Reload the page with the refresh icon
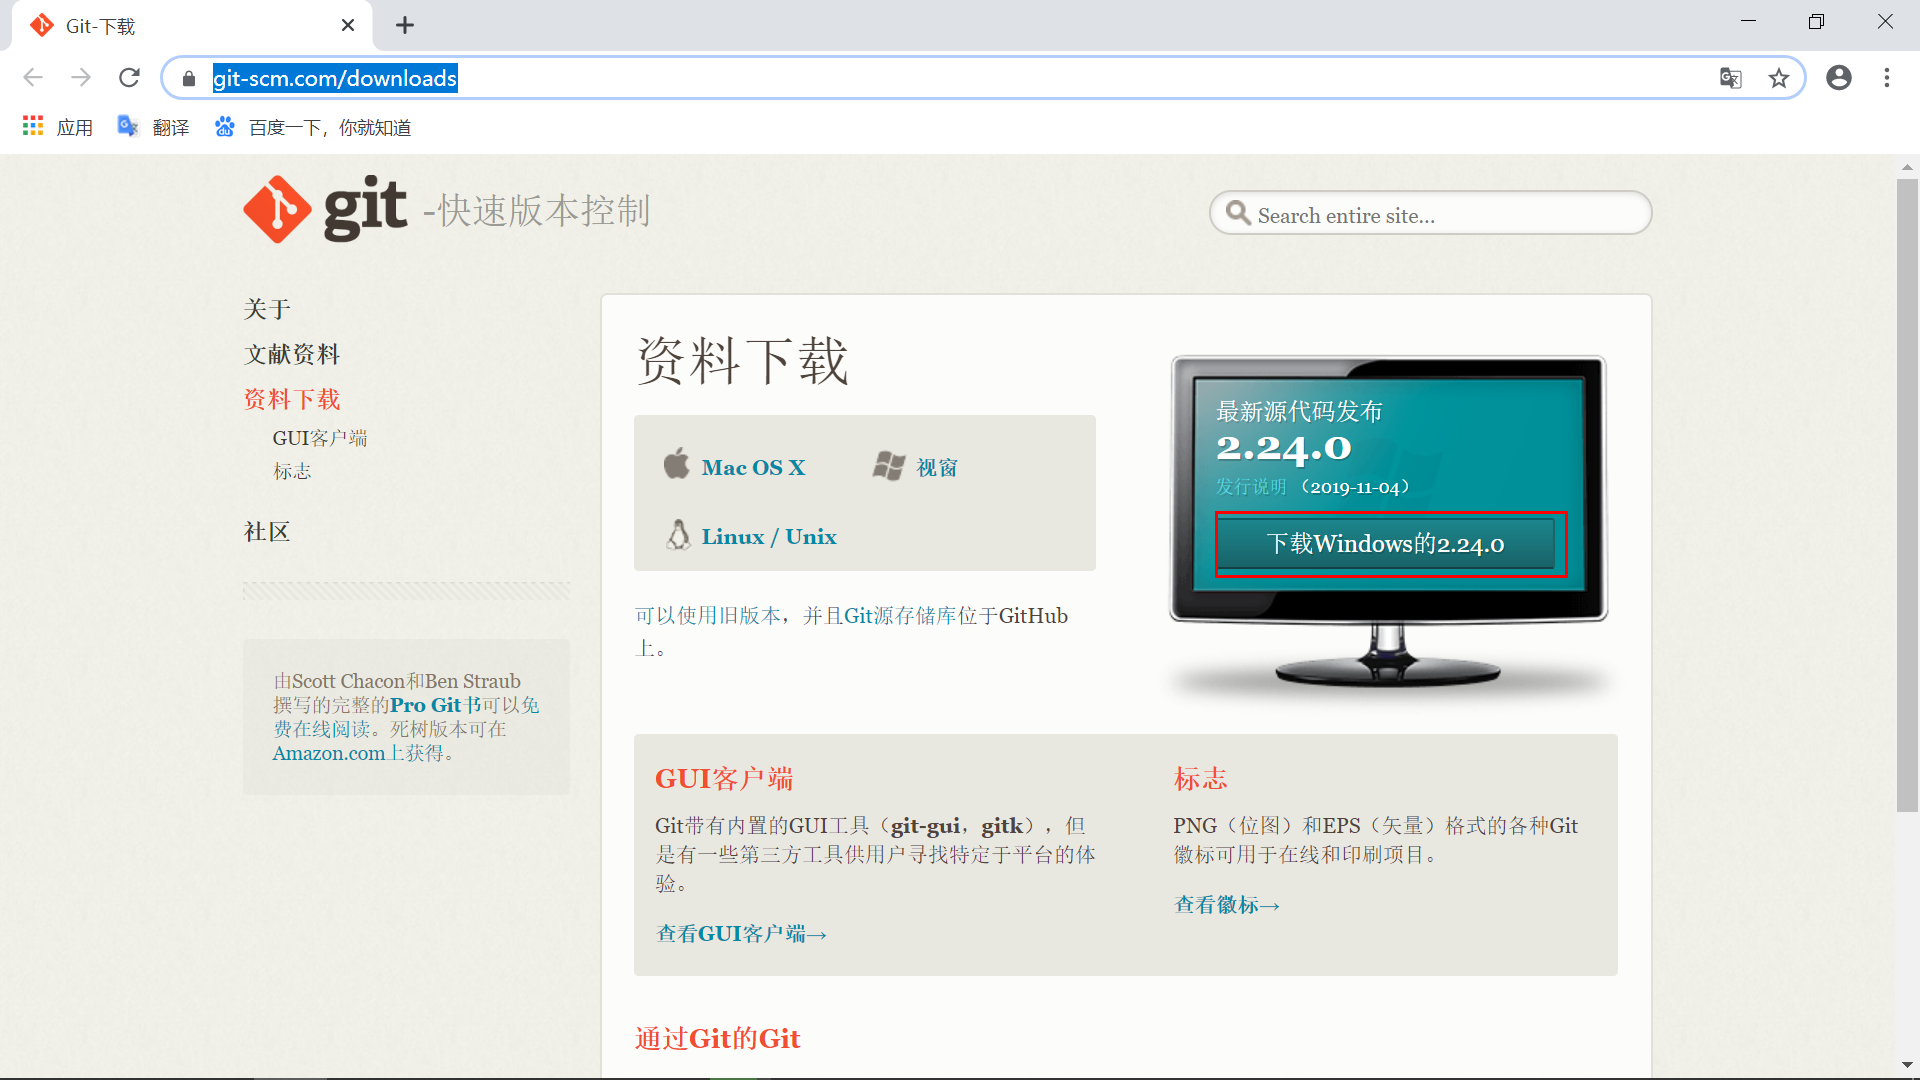This screenshot has height=1080, width=1920. pyautogui.click(x=129, y=78)
